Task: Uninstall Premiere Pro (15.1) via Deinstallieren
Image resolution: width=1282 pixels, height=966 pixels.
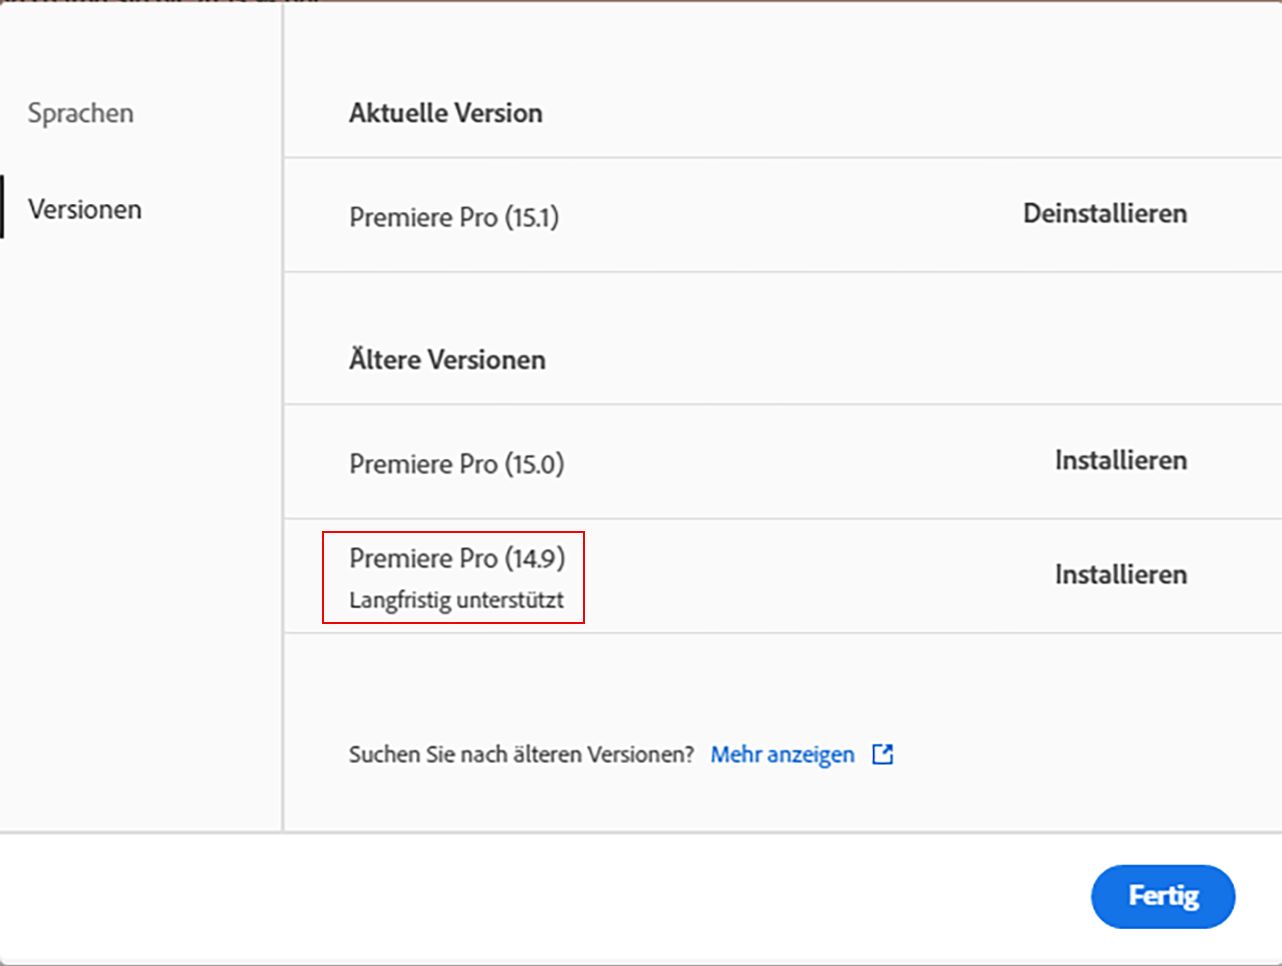Action: click(1105, 213)
